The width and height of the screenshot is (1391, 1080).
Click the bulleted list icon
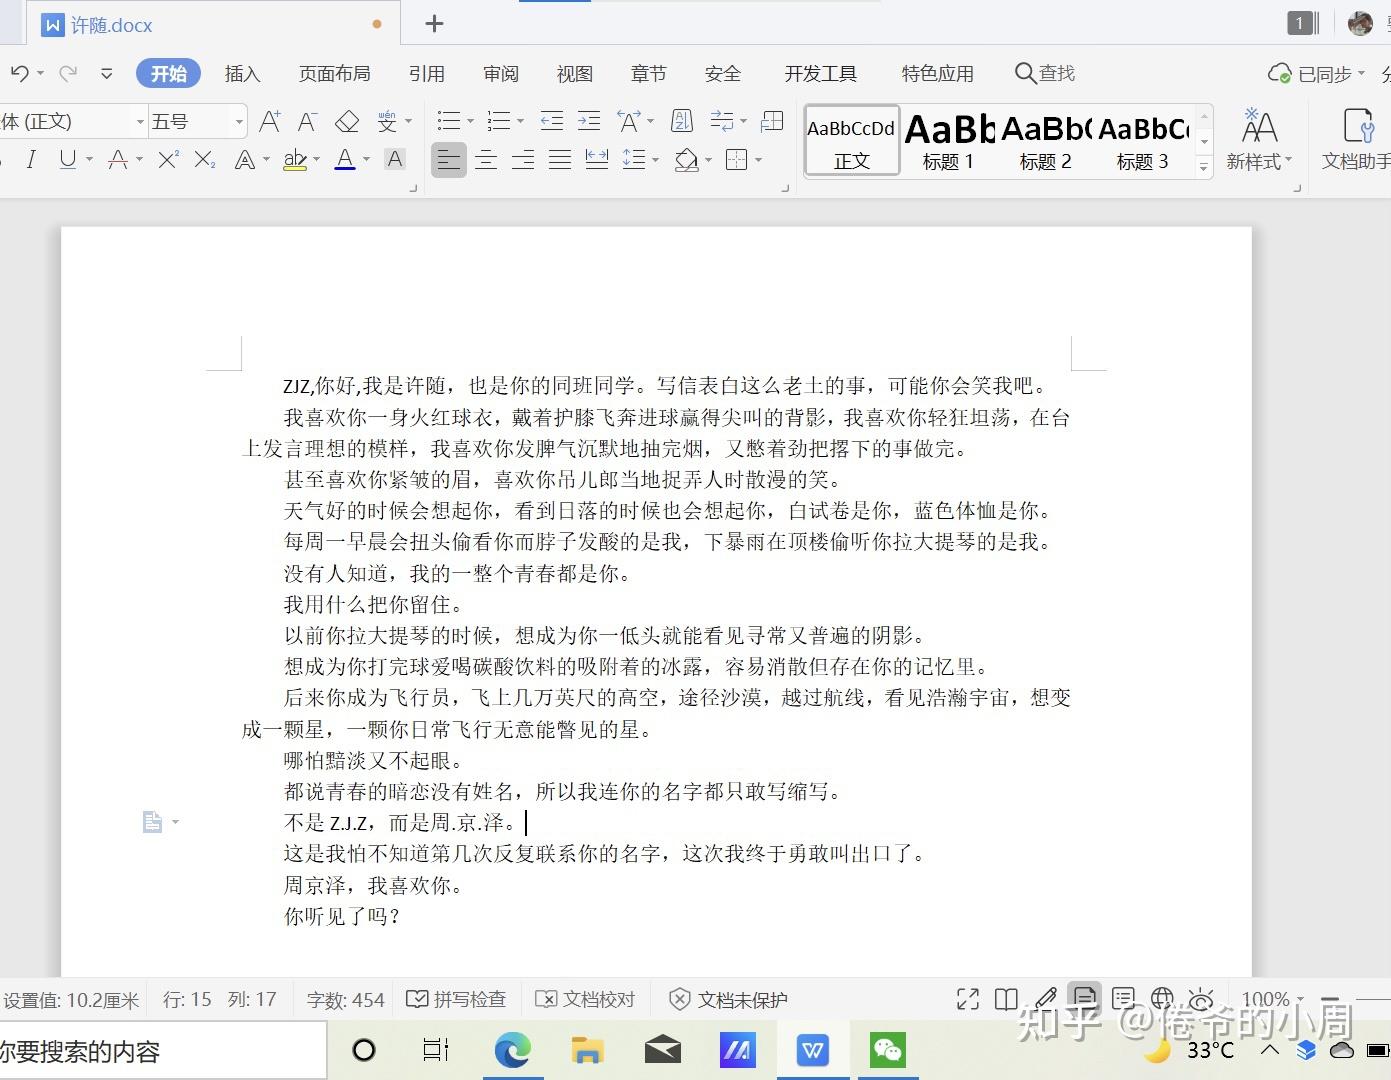pos(448,122)
